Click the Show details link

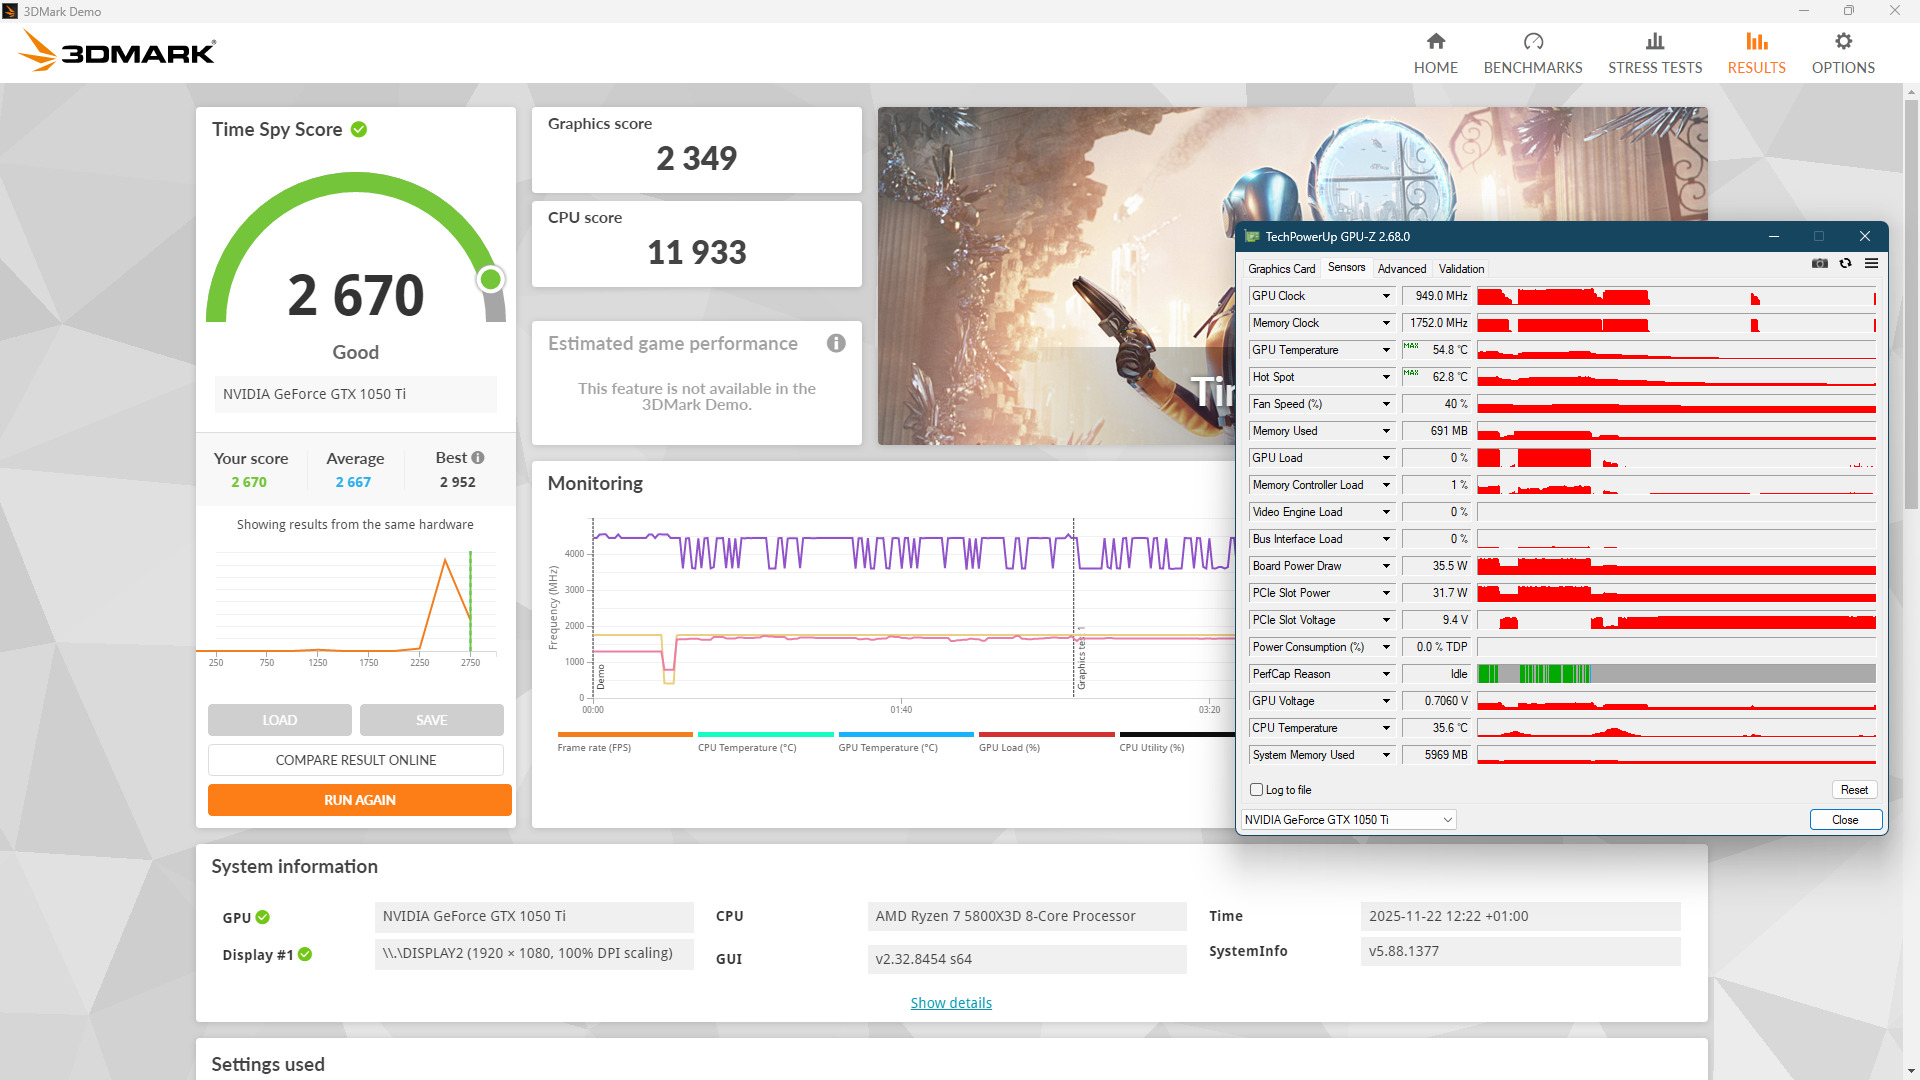pos(950,1003)
